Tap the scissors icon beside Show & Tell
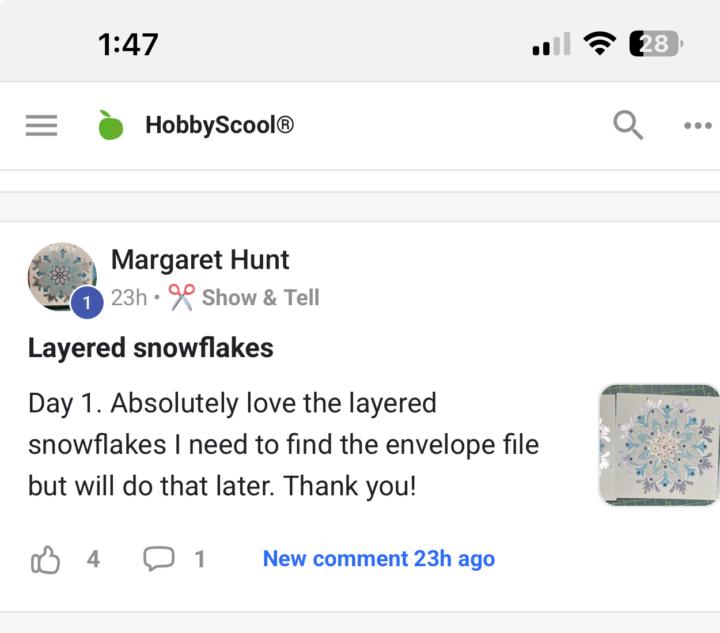720x633 pixels. 181,297
